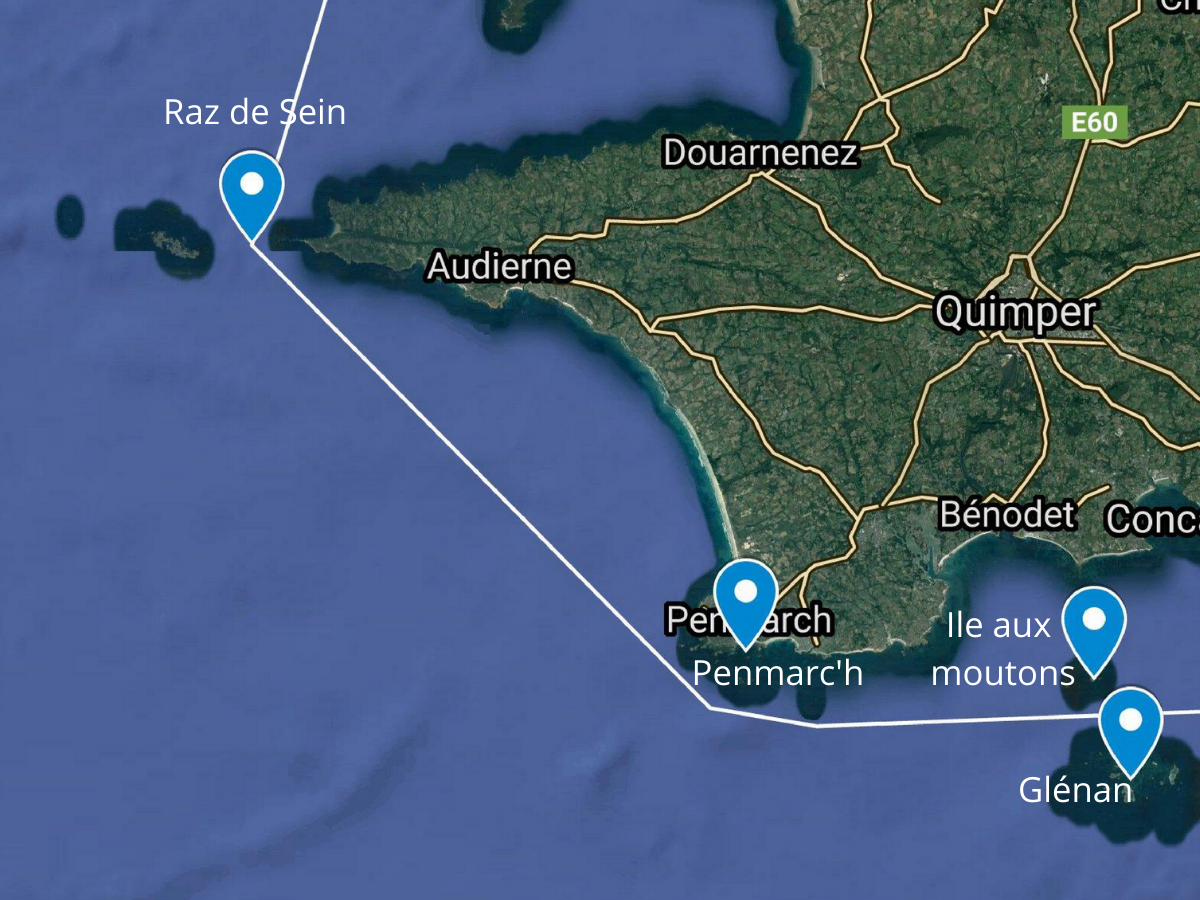Click the Bénodet town label
The width and height of the screenshot is (1200, 900).
(1008, 514)
